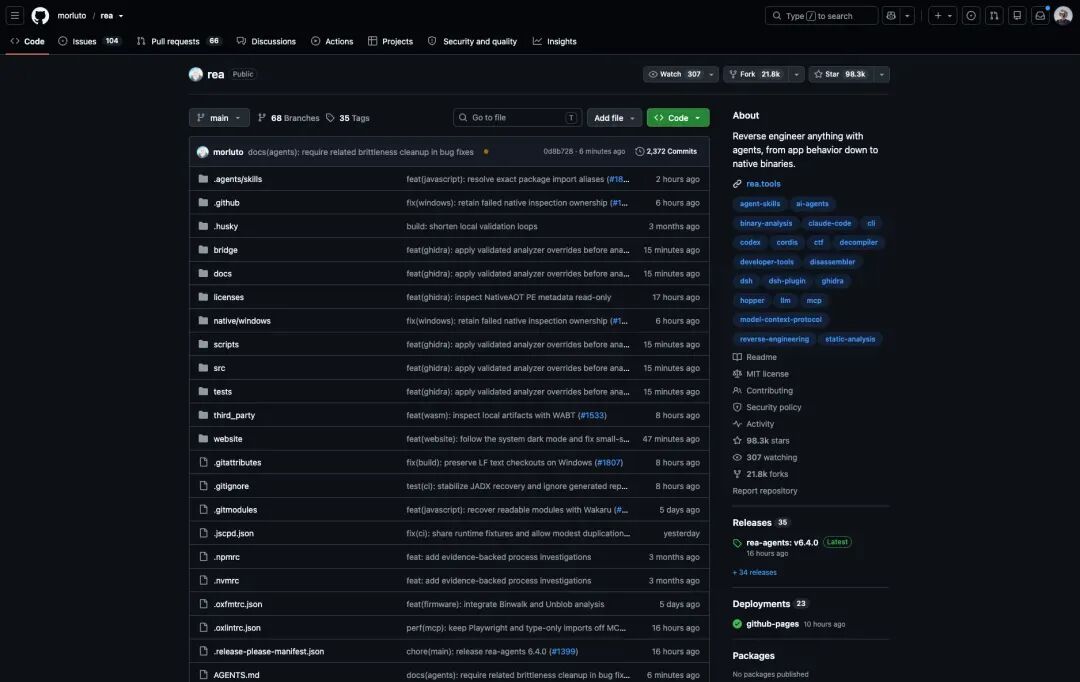View the 68 Branches link
Image resolution: width=1080 pixels, height=682 pixels.
coord(289,118)
